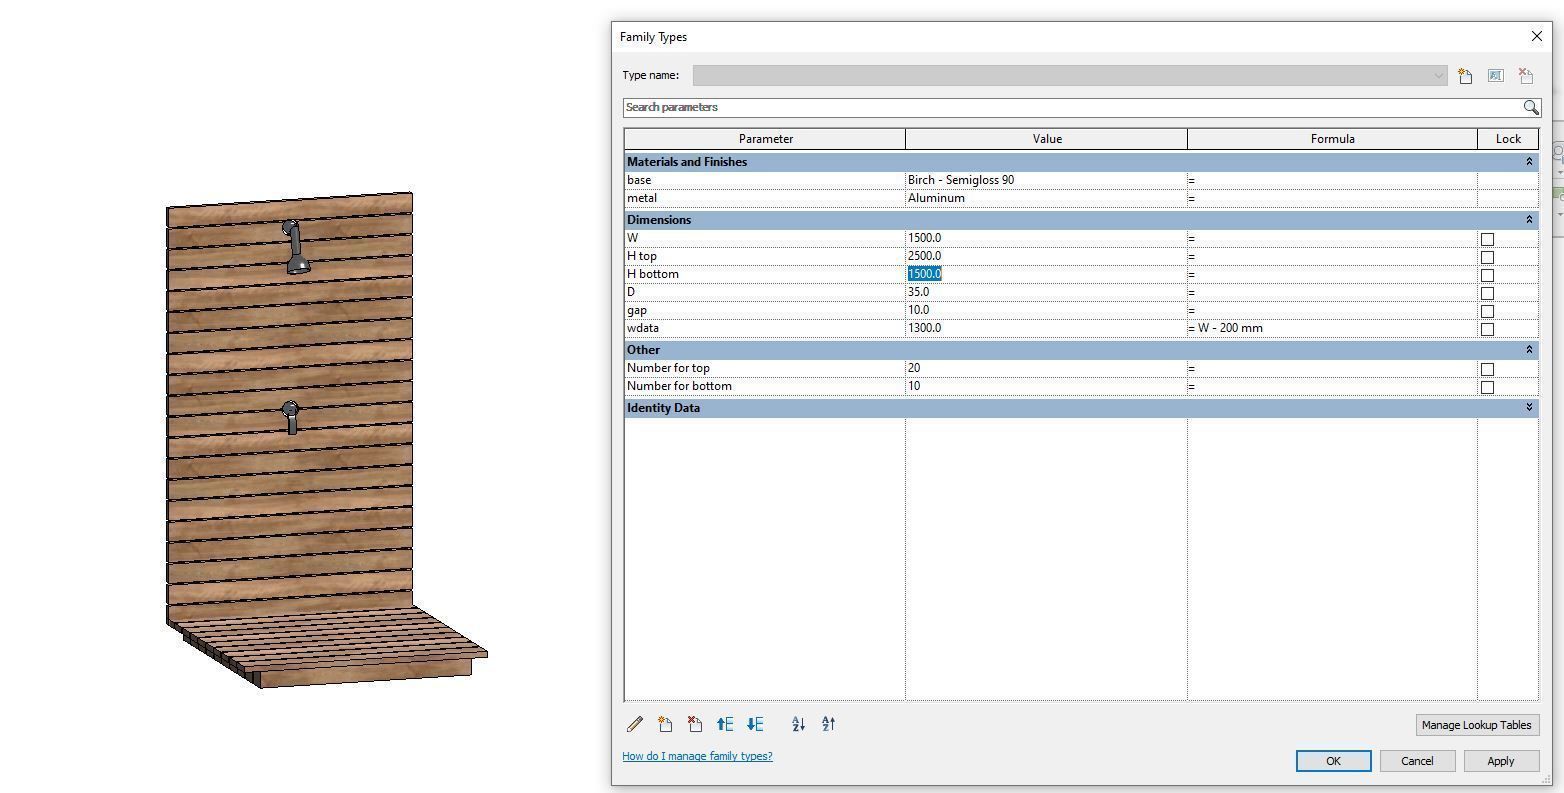This screenshot has width=1564, height=793.
Task: Click the Formula column header
Action: coord(1332,139)
